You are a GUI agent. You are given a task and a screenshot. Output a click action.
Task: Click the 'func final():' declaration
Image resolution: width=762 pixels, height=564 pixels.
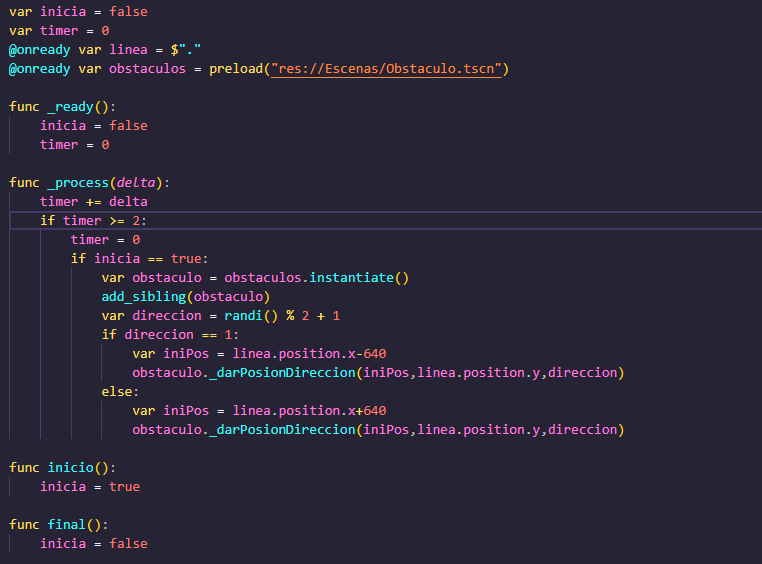point(58,525)
